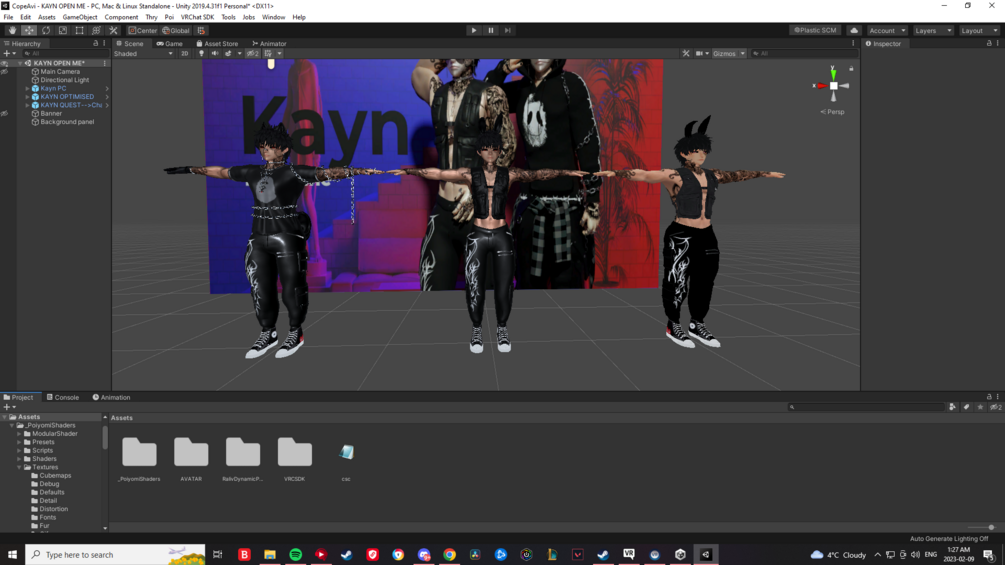Toggle pivot mode Center button

pos(142,30)
